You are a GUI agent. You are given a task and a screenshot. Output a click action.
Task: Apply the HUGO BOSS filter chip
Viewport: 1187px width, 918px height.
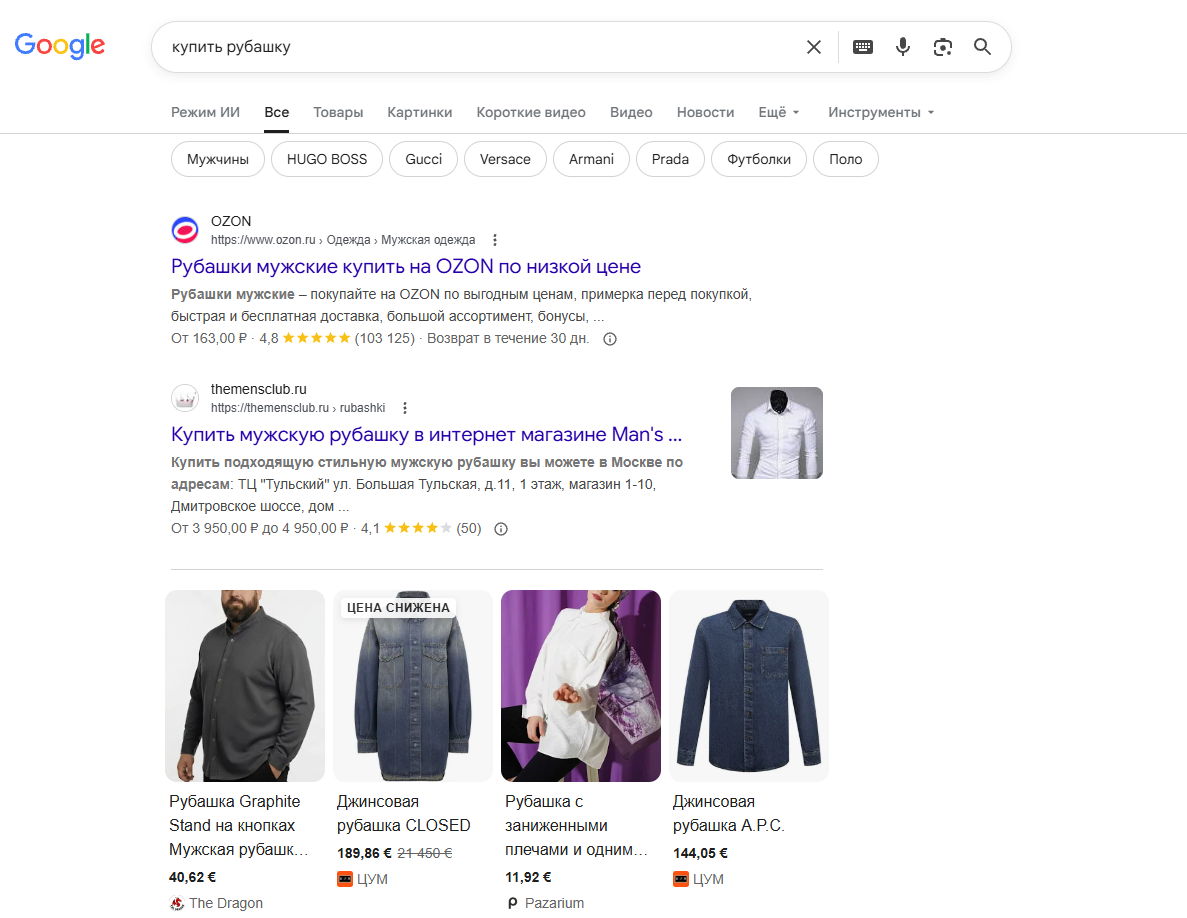pyautogui.click(x=327, y=159)
